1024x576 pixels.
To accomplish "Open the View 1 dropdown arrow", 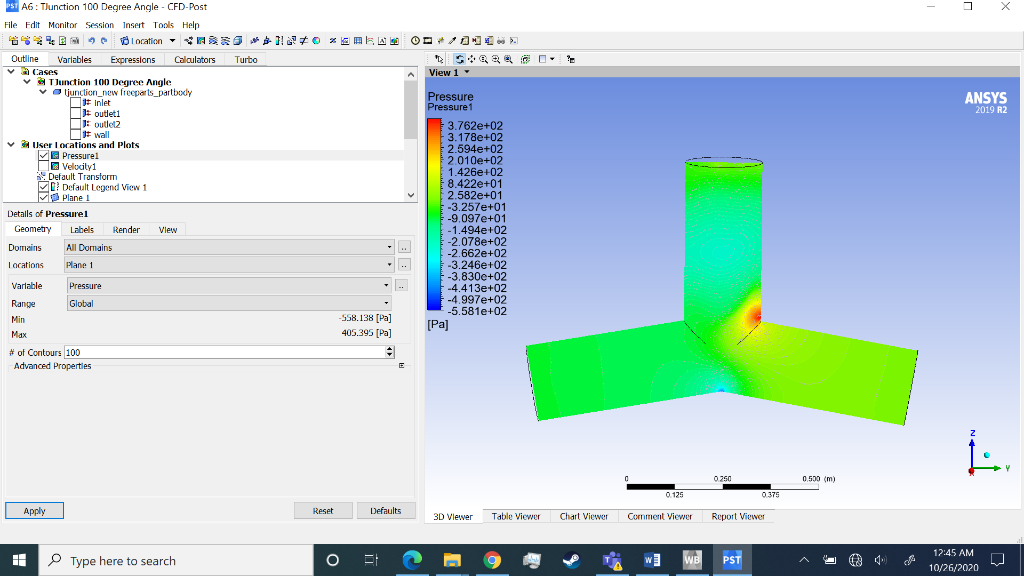I will [466, 72].
